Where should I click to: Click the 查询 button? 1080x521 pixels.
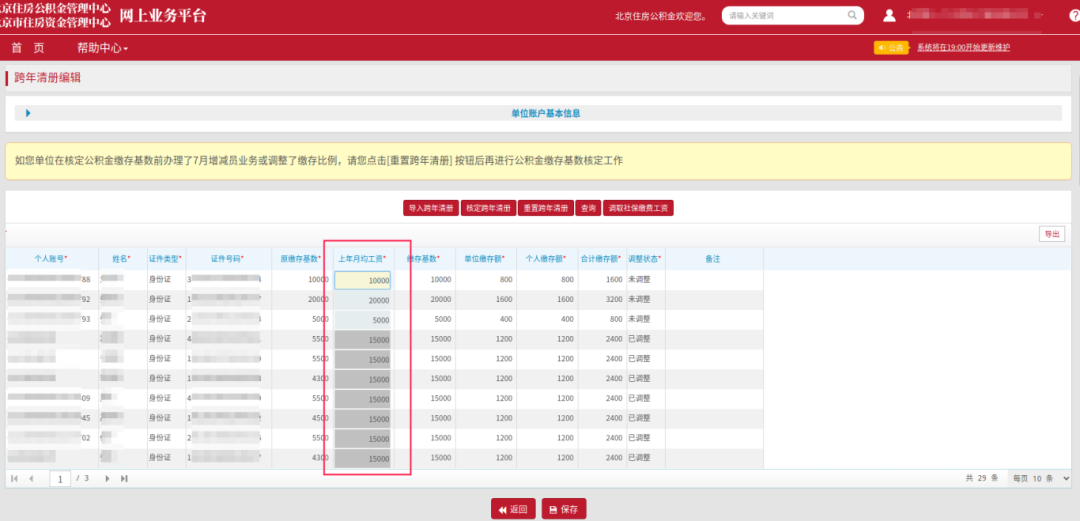[x=588, y=208]
